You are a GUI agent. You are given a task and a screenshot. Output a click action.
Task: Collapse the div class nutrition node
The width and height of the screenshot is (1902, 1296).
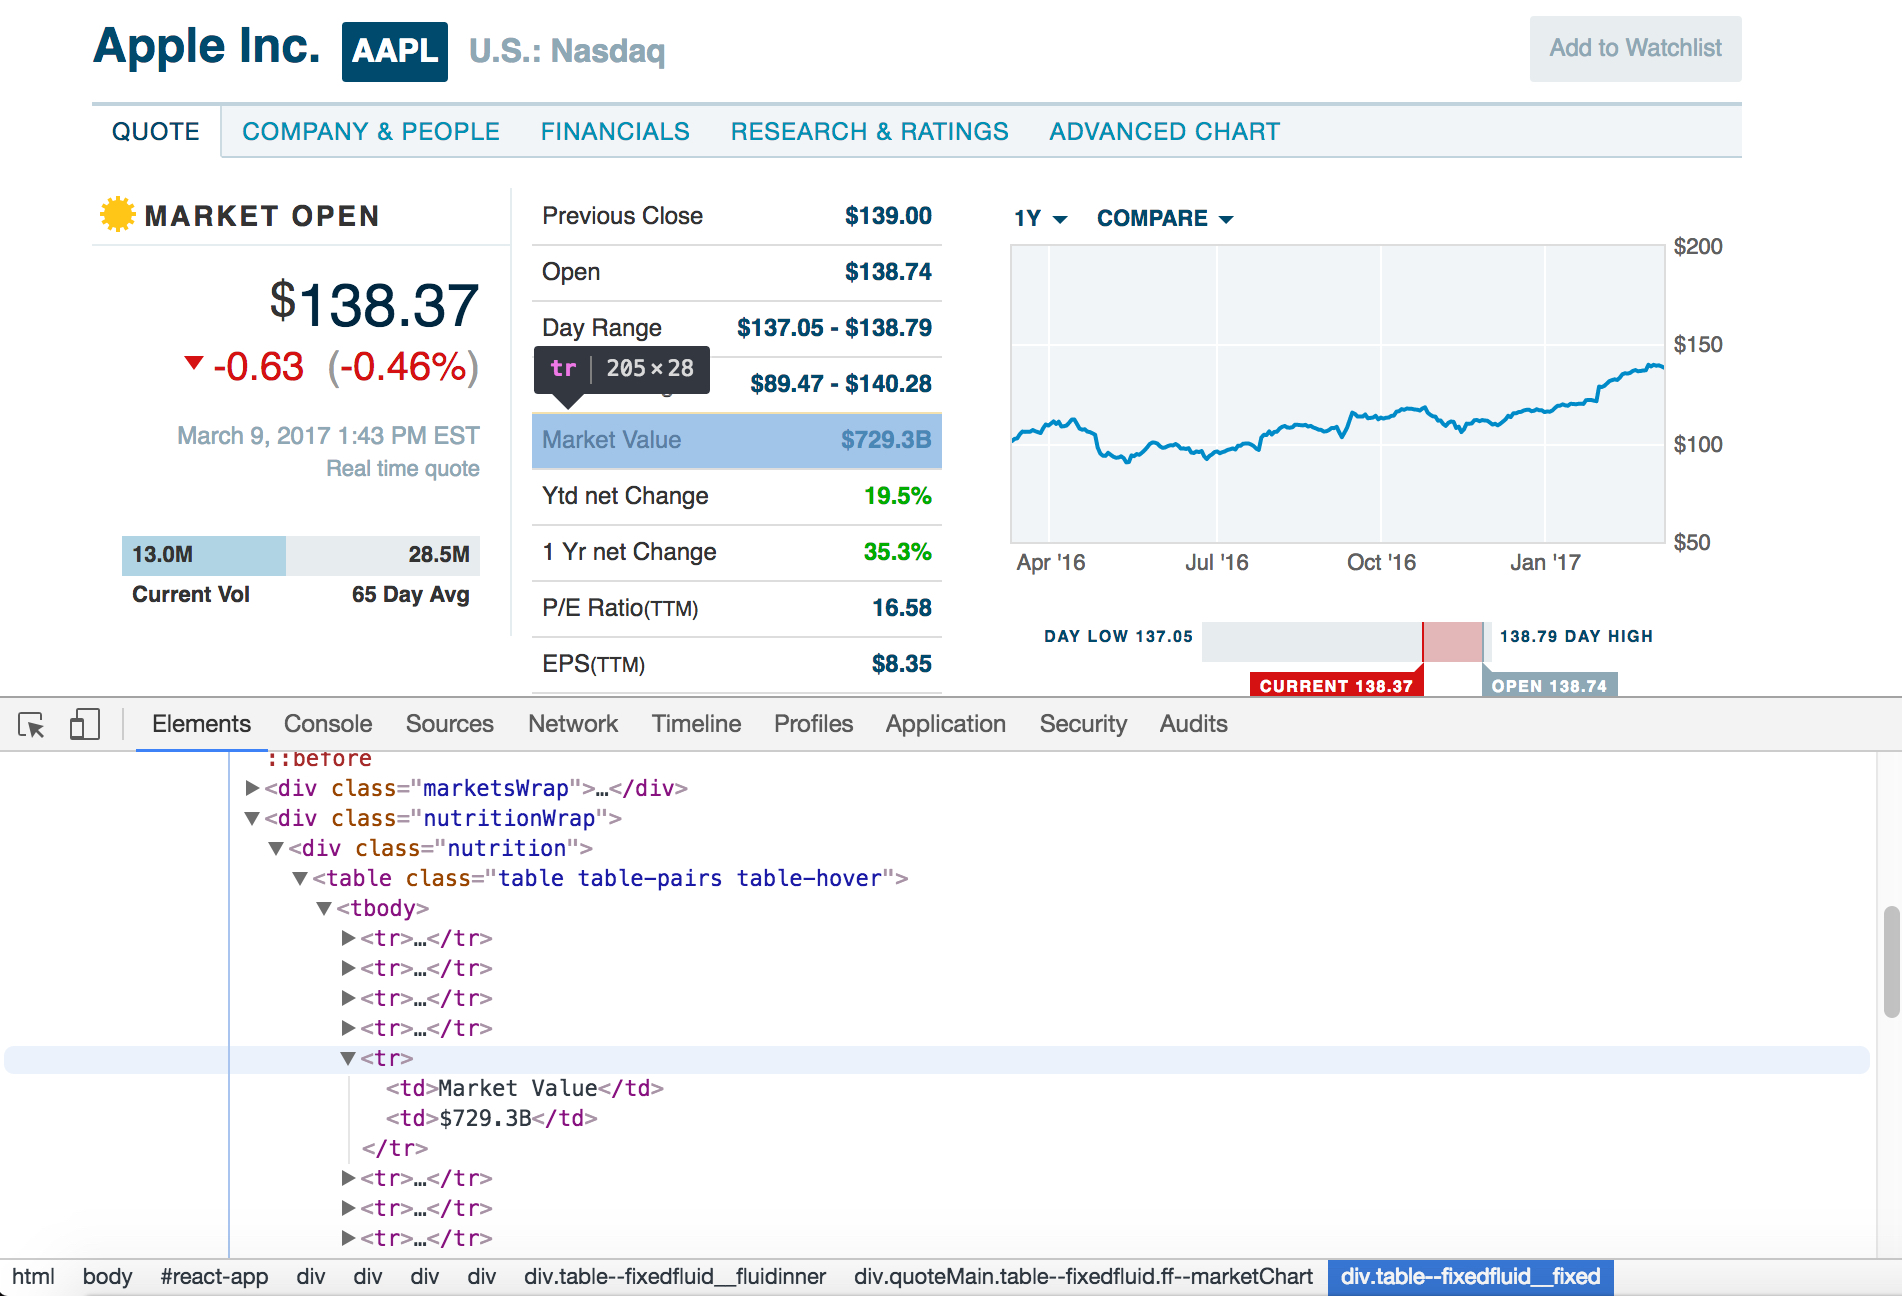(x=277, y=848)
